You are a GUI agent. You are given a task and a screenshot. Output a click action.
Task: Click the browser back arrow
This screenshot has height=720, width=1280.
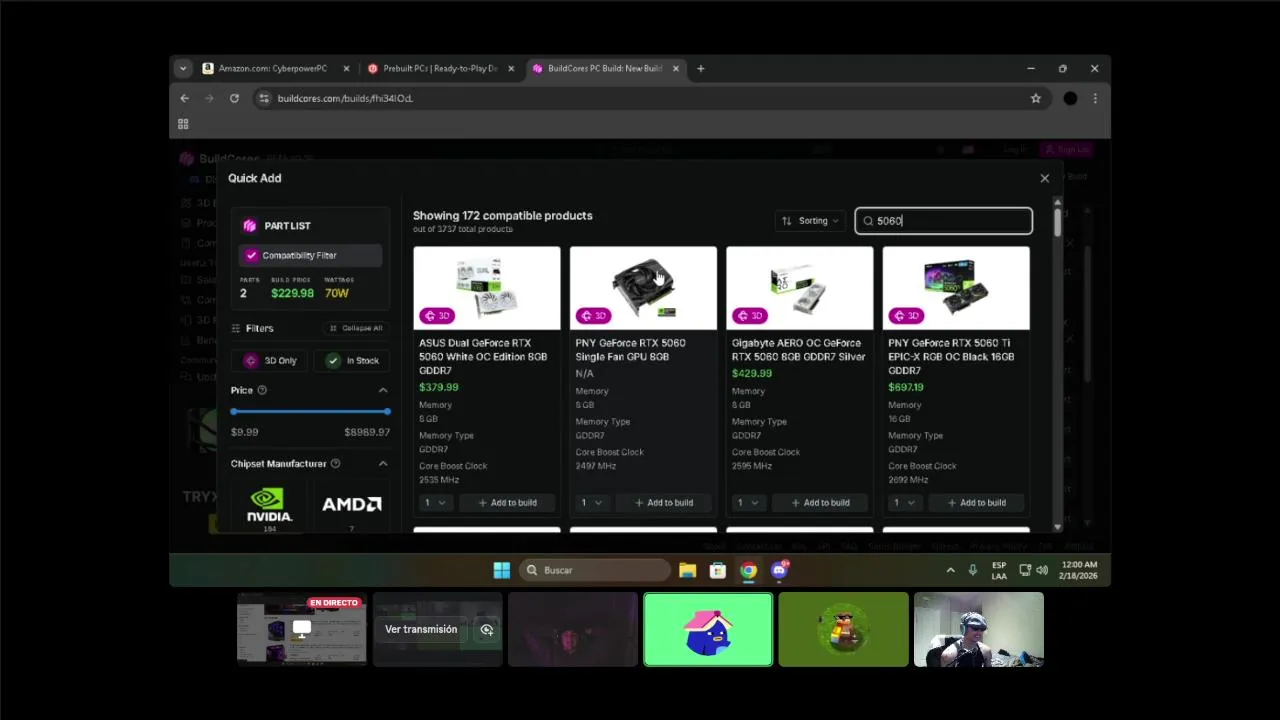pos(184,98)
